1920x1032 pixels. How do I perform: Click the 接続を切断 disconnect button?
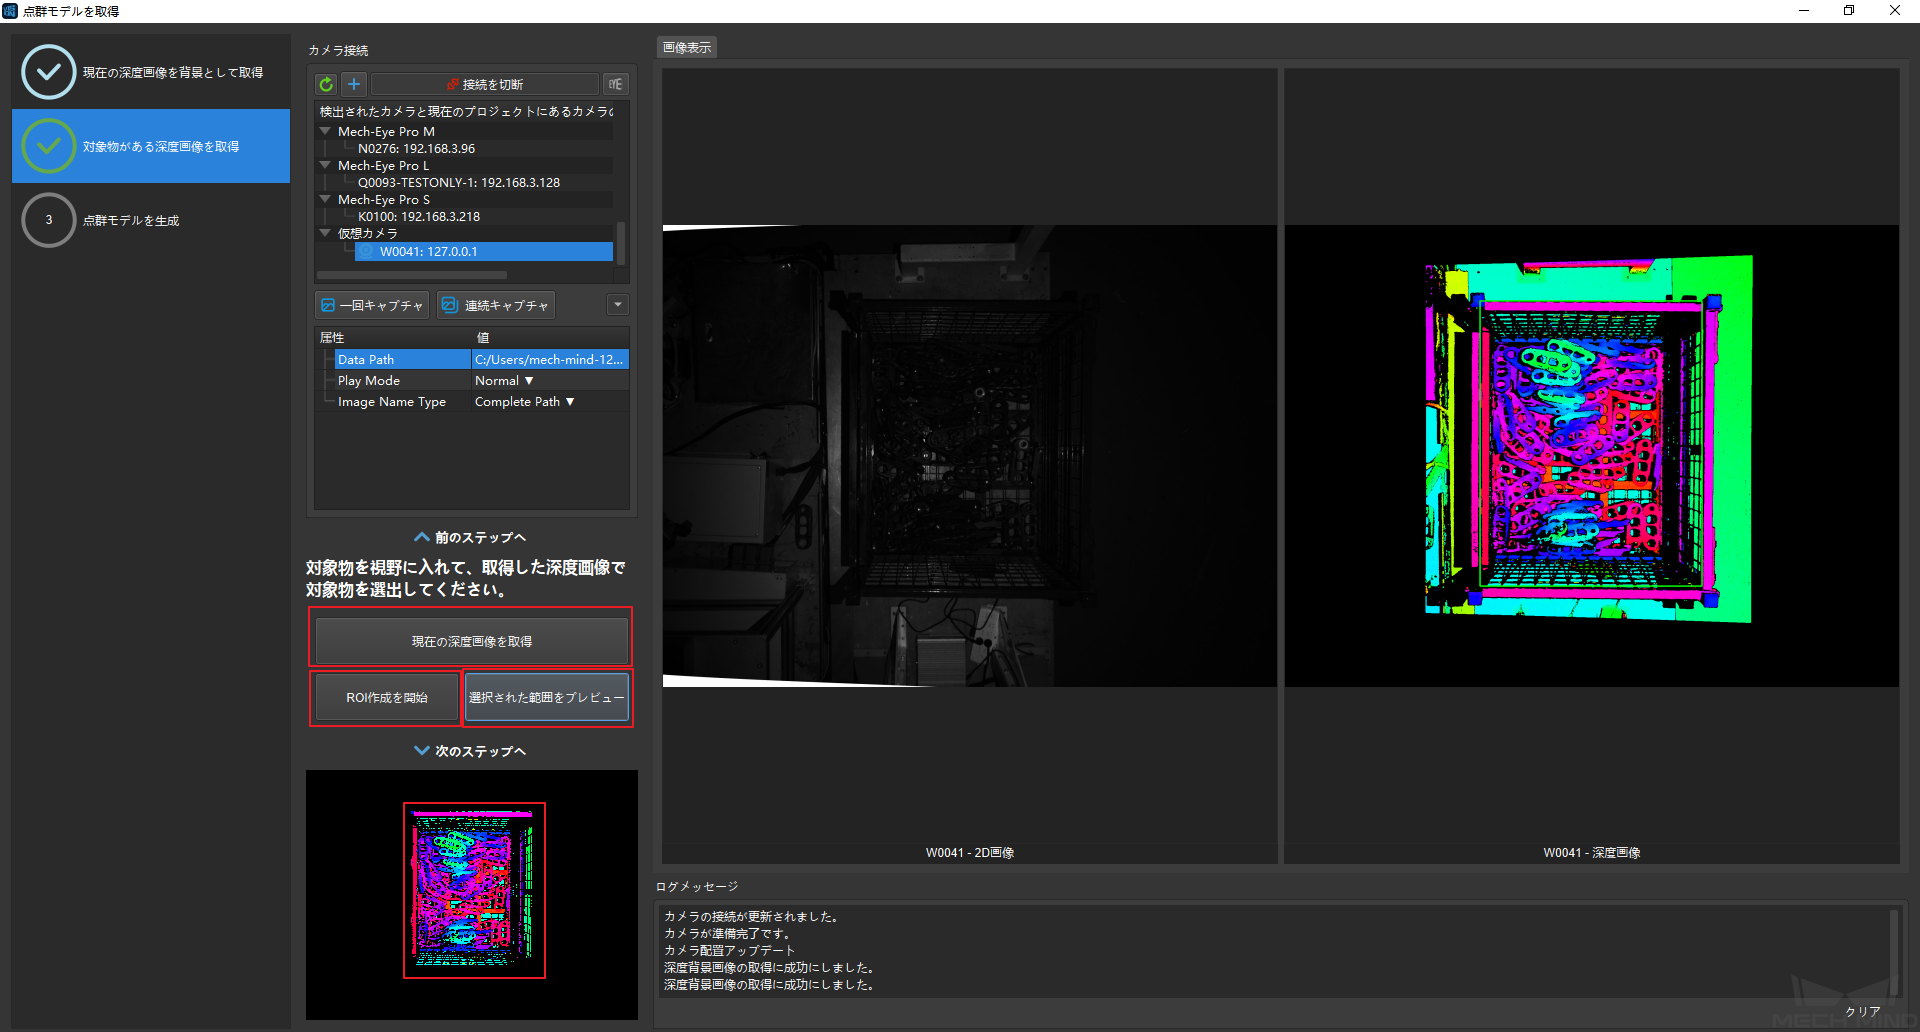(x=485, y=85)
